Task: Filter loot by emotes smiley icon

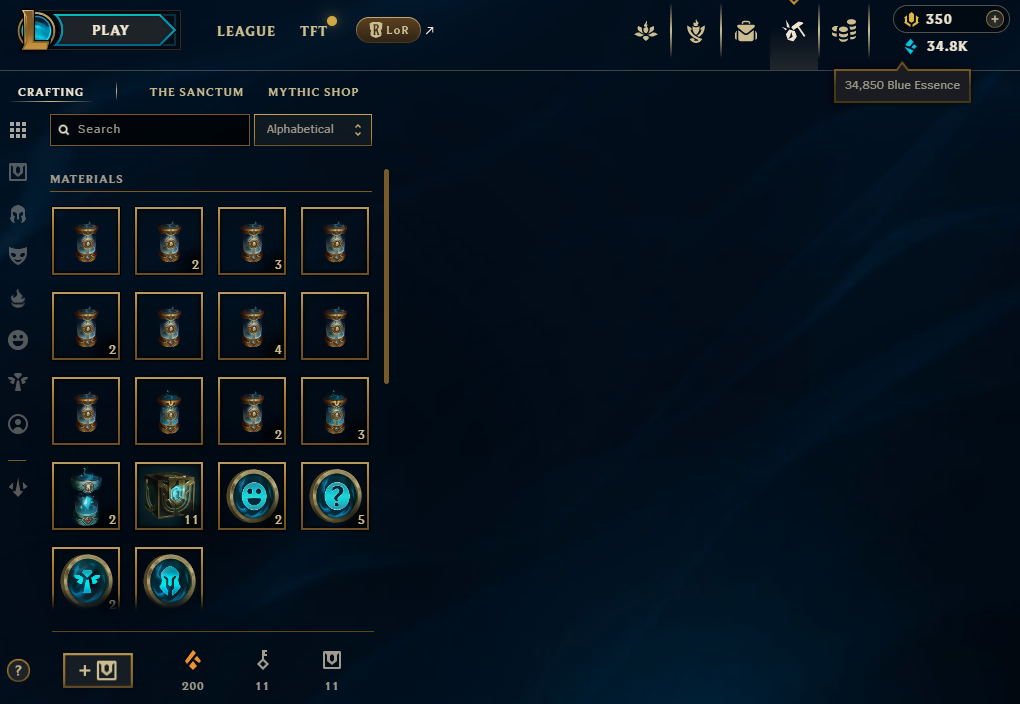Action: (x=18, y=340)
